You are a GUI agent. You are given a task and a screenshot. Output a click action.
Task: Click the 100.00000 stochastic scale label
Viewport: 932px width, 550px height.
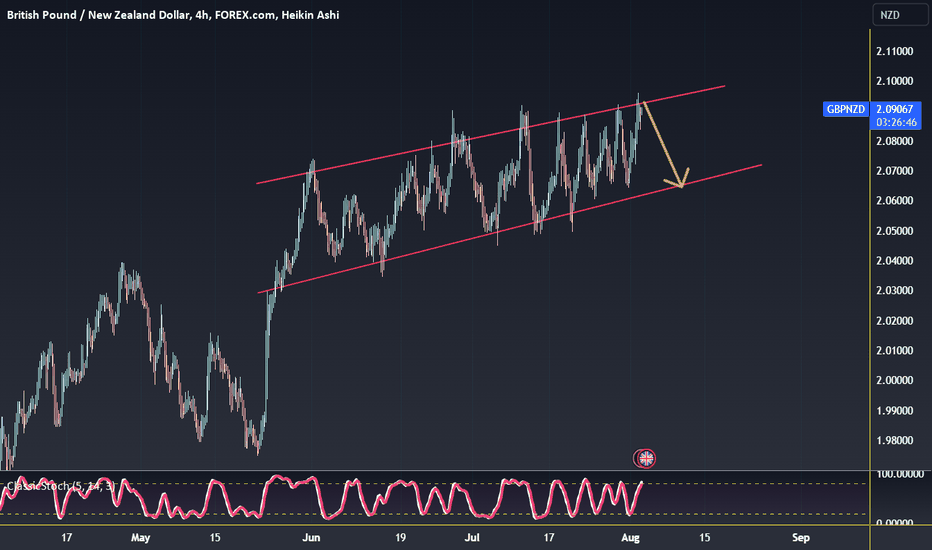tap(900, 474)
